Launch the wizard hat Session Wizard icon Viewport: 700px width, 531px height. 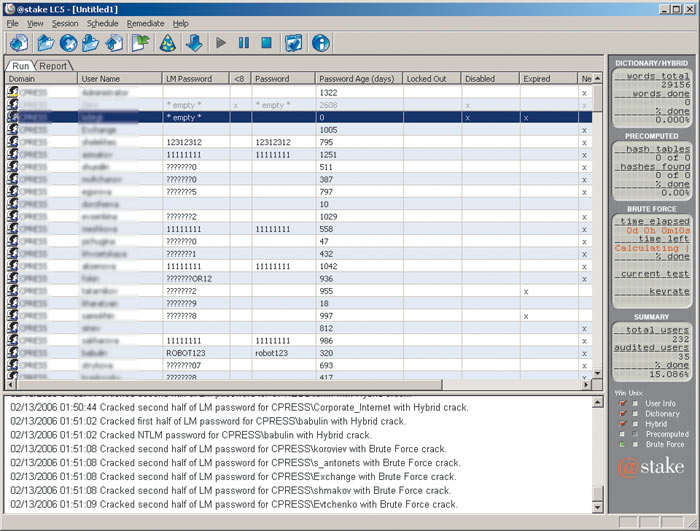167,43
